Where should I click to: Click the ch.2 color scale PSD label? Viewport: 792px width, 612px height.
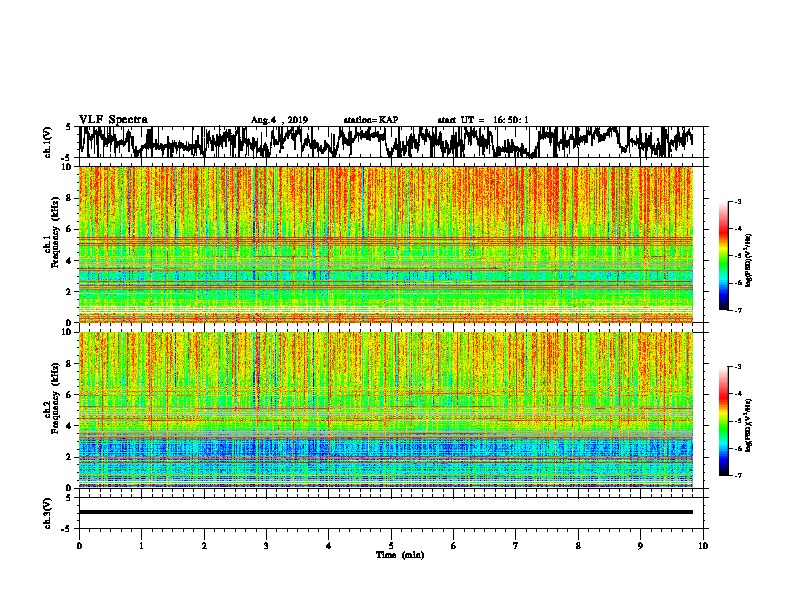749,424
